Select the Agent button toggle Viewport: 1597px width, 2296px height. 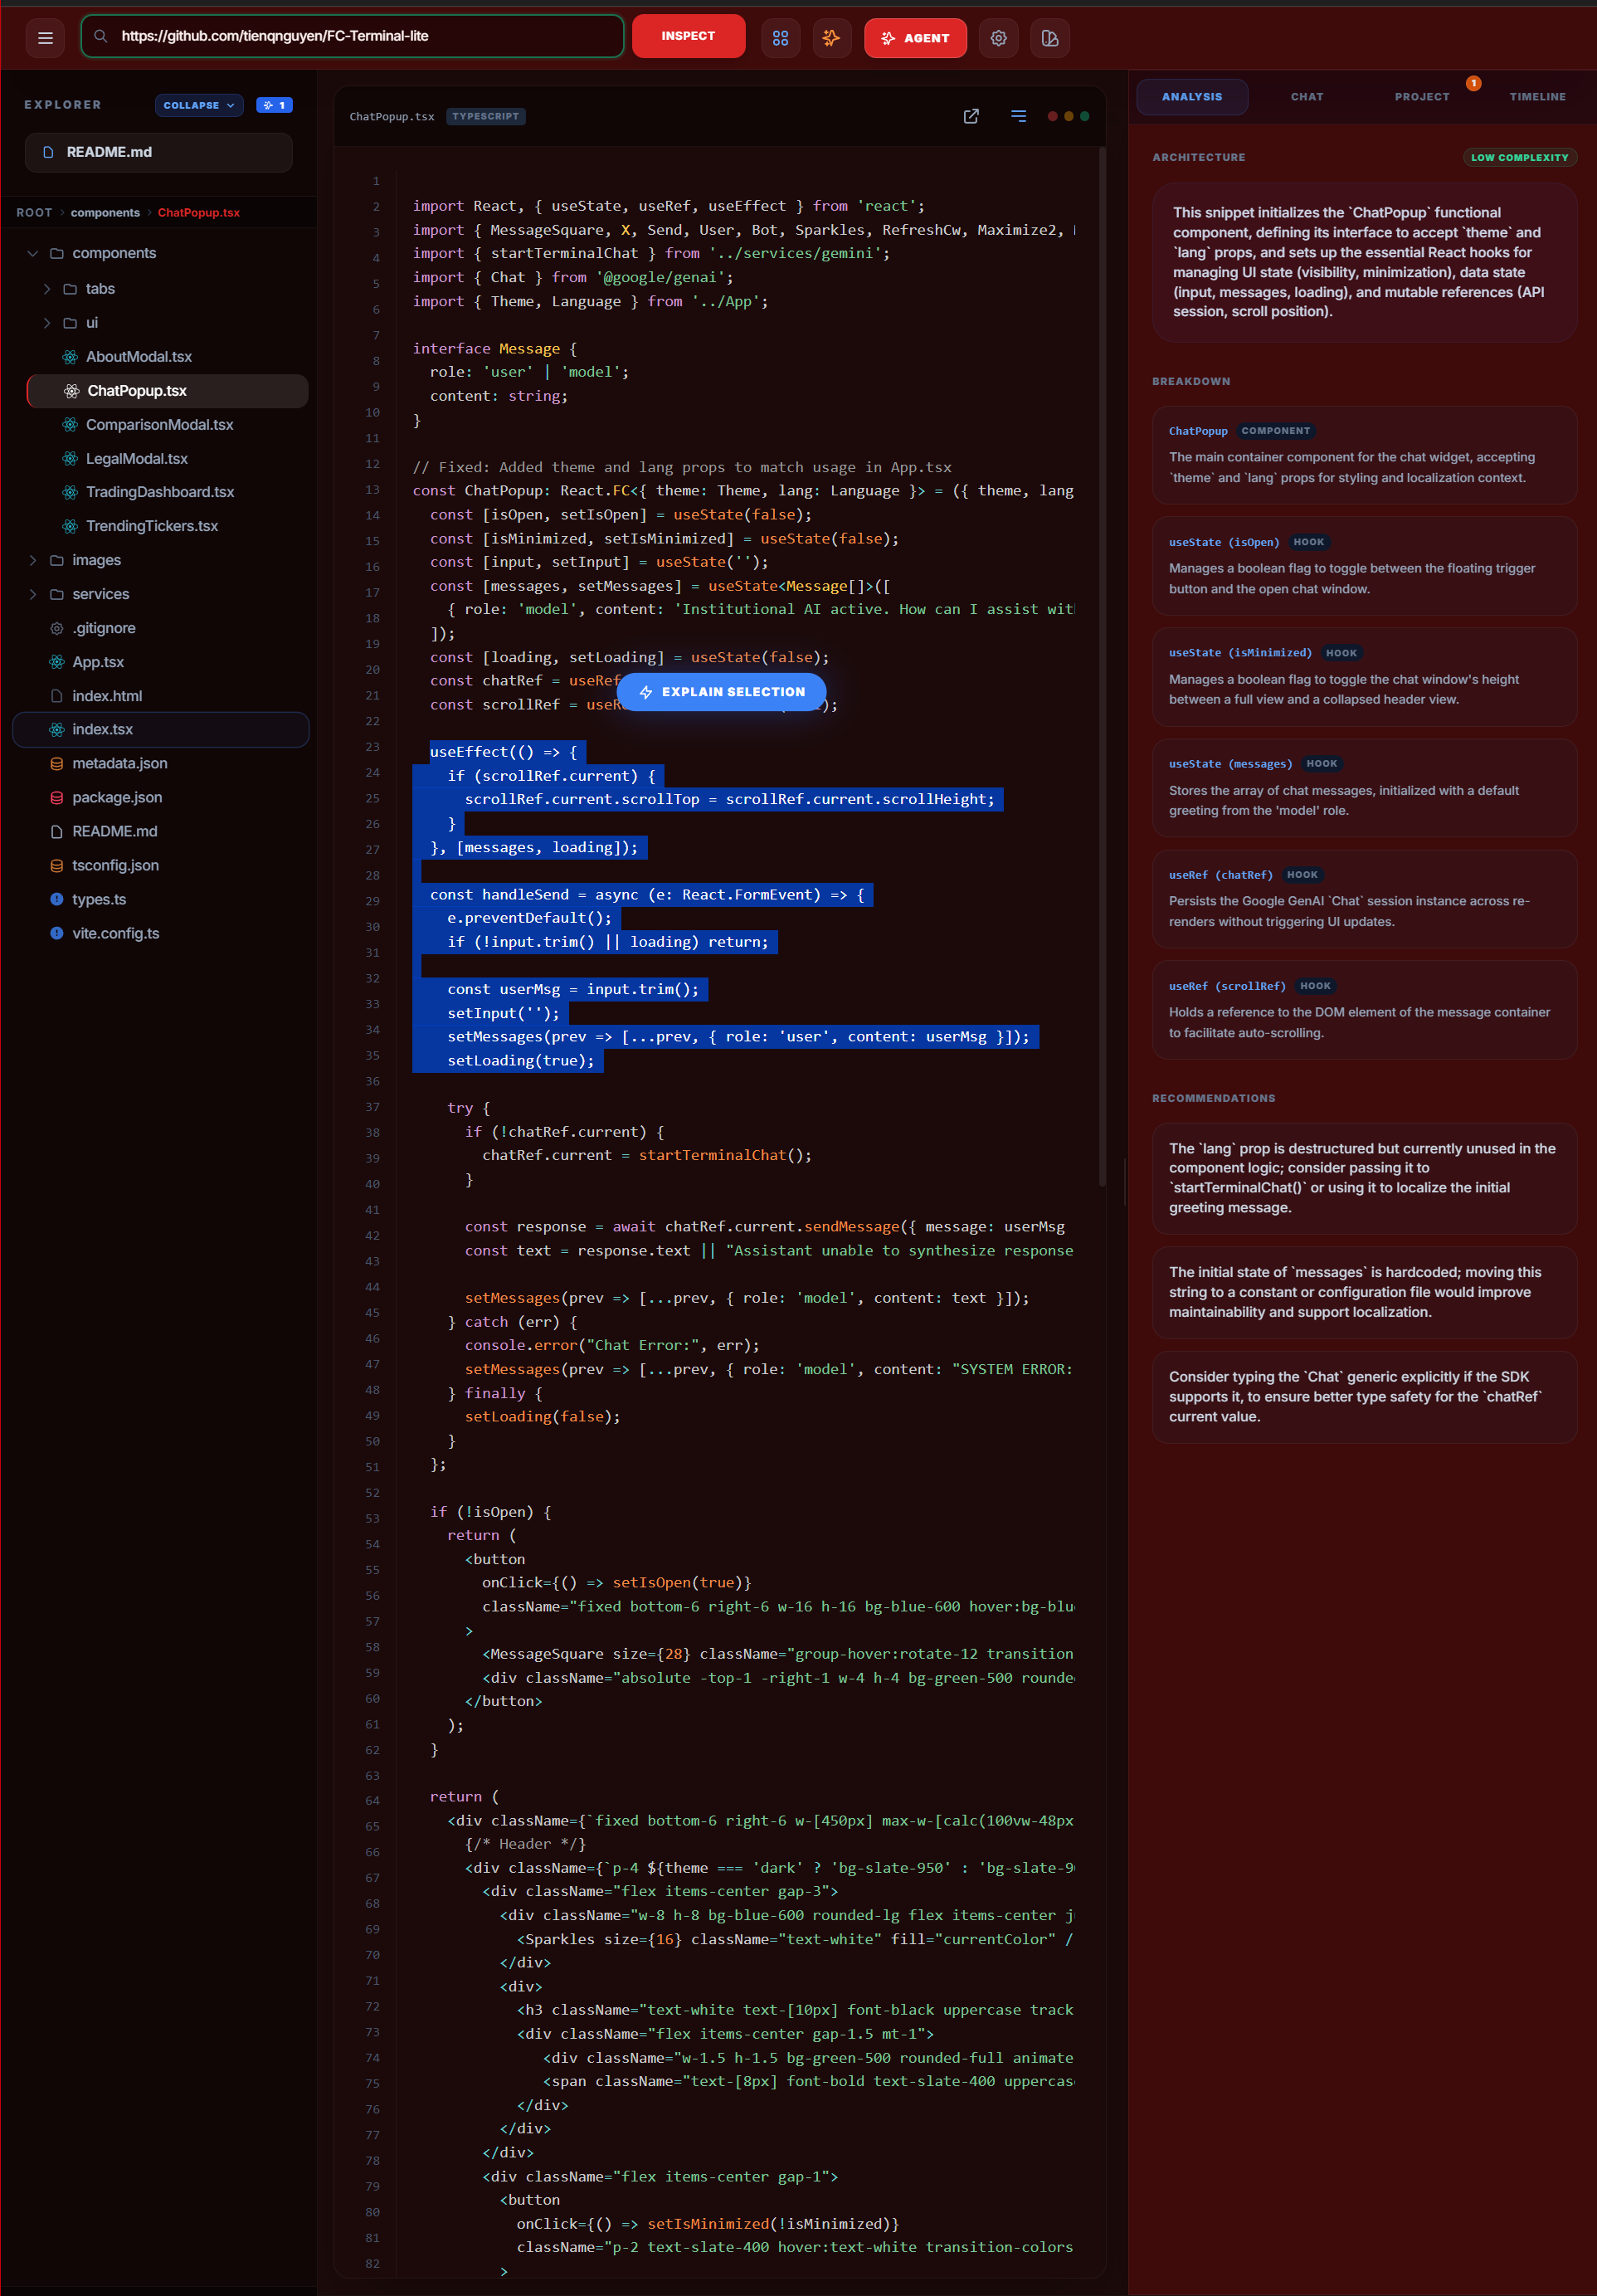click(x=914, y=37)
